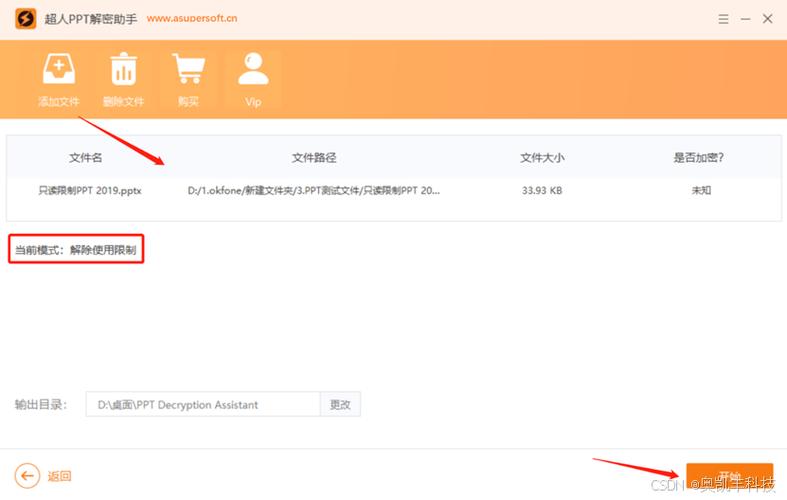This screenshot has width=787, height=500.
Task: Click the output directory path field
Action: coord(203,404)
